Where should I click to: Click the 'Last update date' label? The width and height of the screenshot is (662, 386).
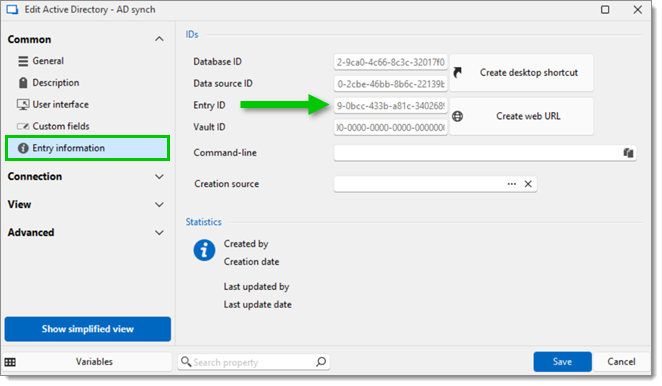pyautogui.click(x=258, y=304)
